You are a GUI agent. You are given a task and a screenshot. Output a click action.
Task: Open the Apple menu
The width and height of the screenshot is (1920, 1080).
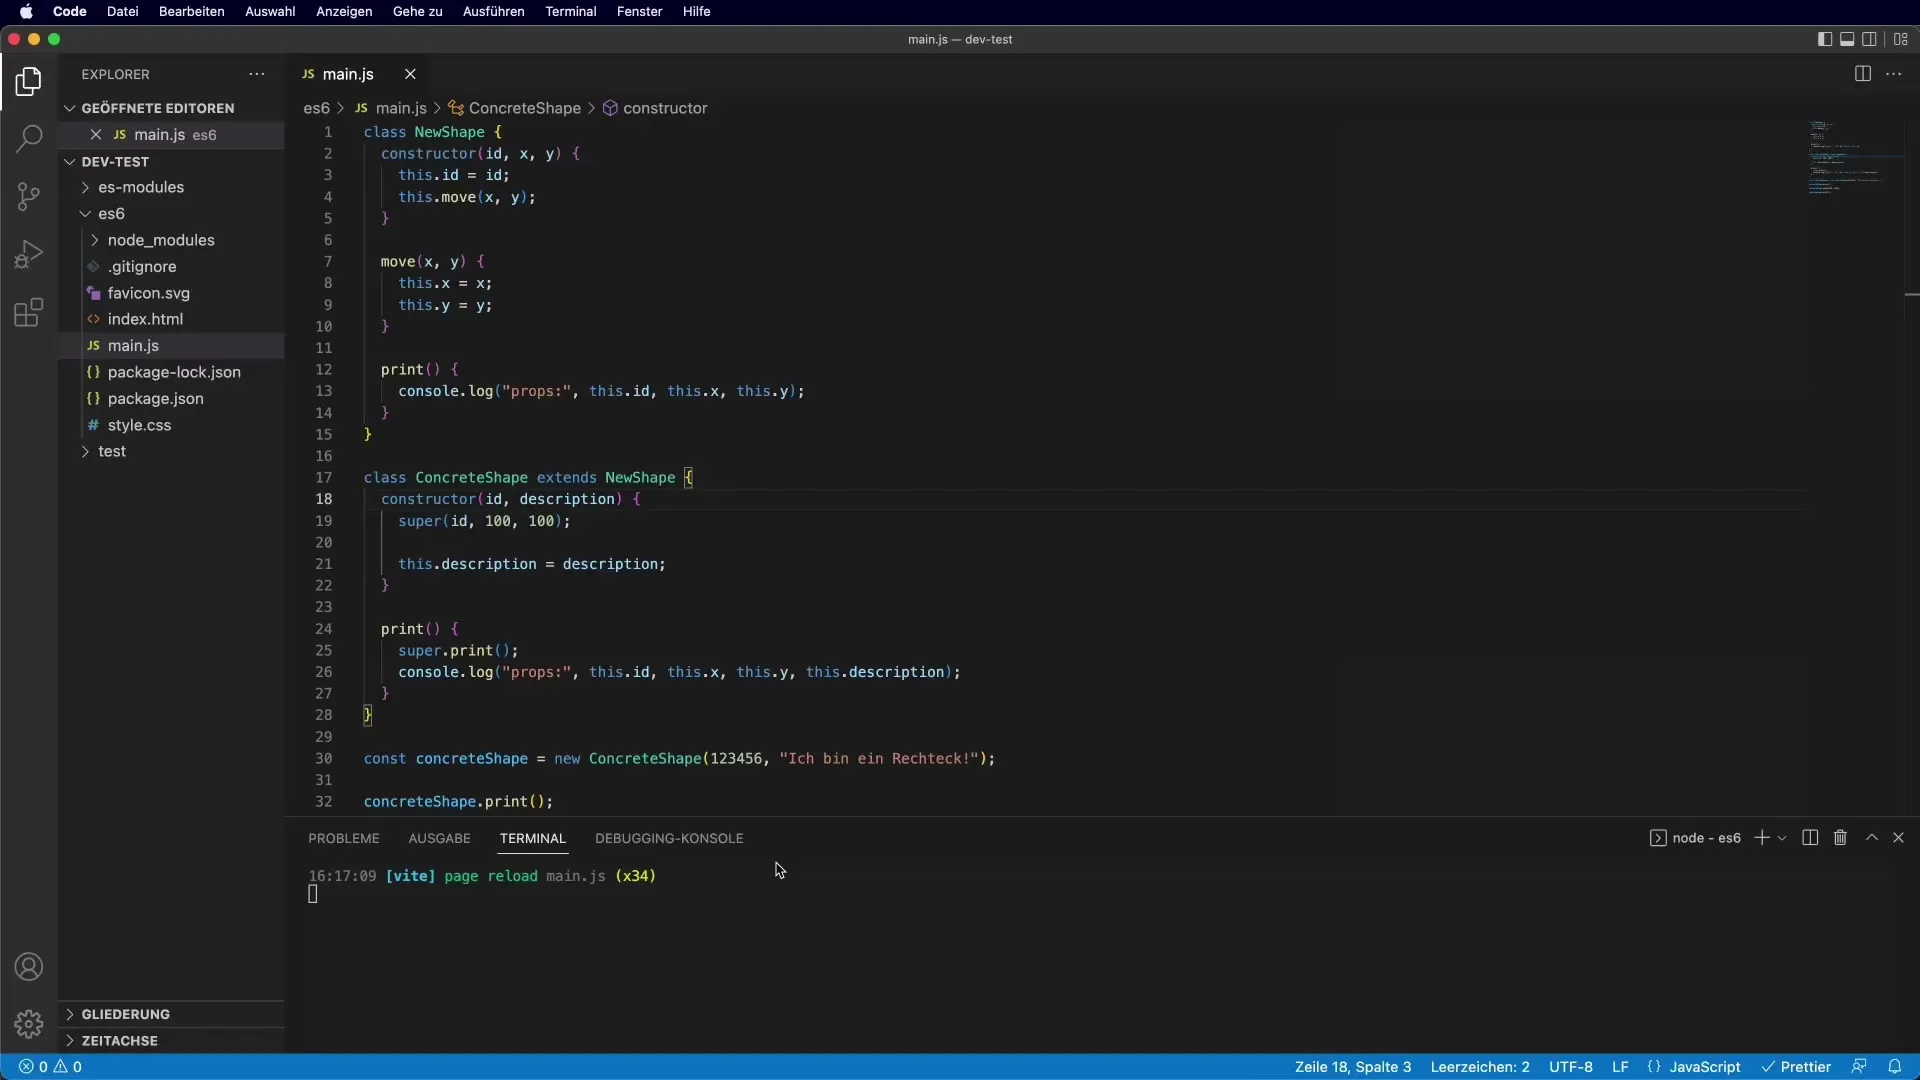pos(26,11)
